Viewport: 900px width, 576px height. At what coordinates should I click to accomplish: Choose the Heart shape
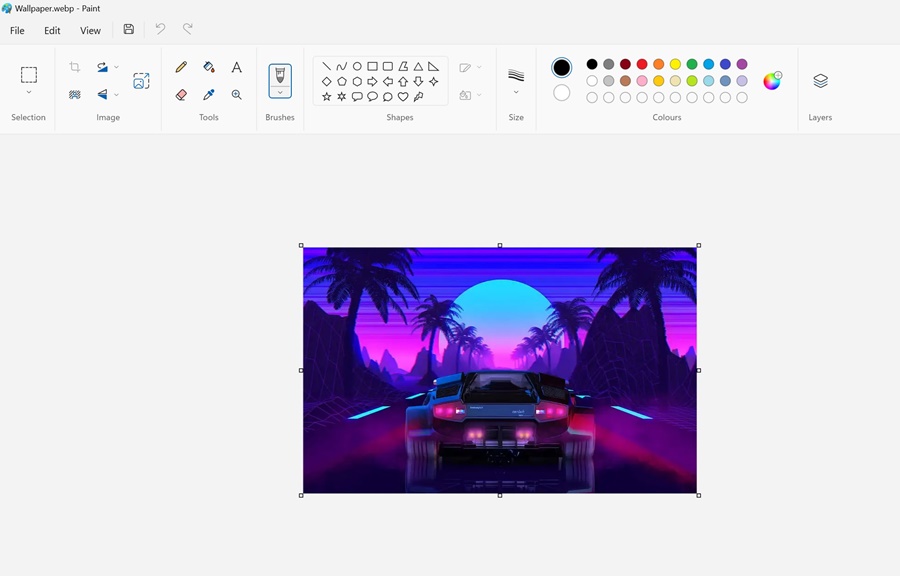coord(403,96)
